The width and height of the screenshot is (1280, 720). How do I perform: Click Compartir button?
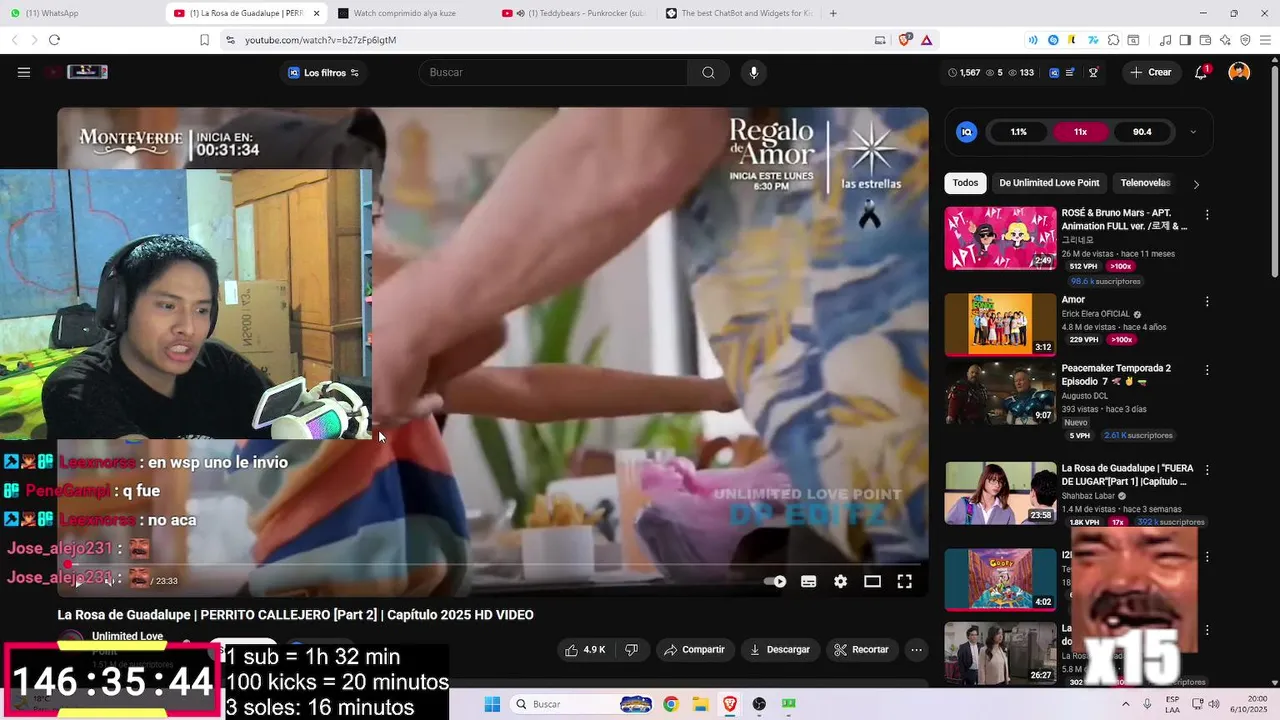click(694, 650)
